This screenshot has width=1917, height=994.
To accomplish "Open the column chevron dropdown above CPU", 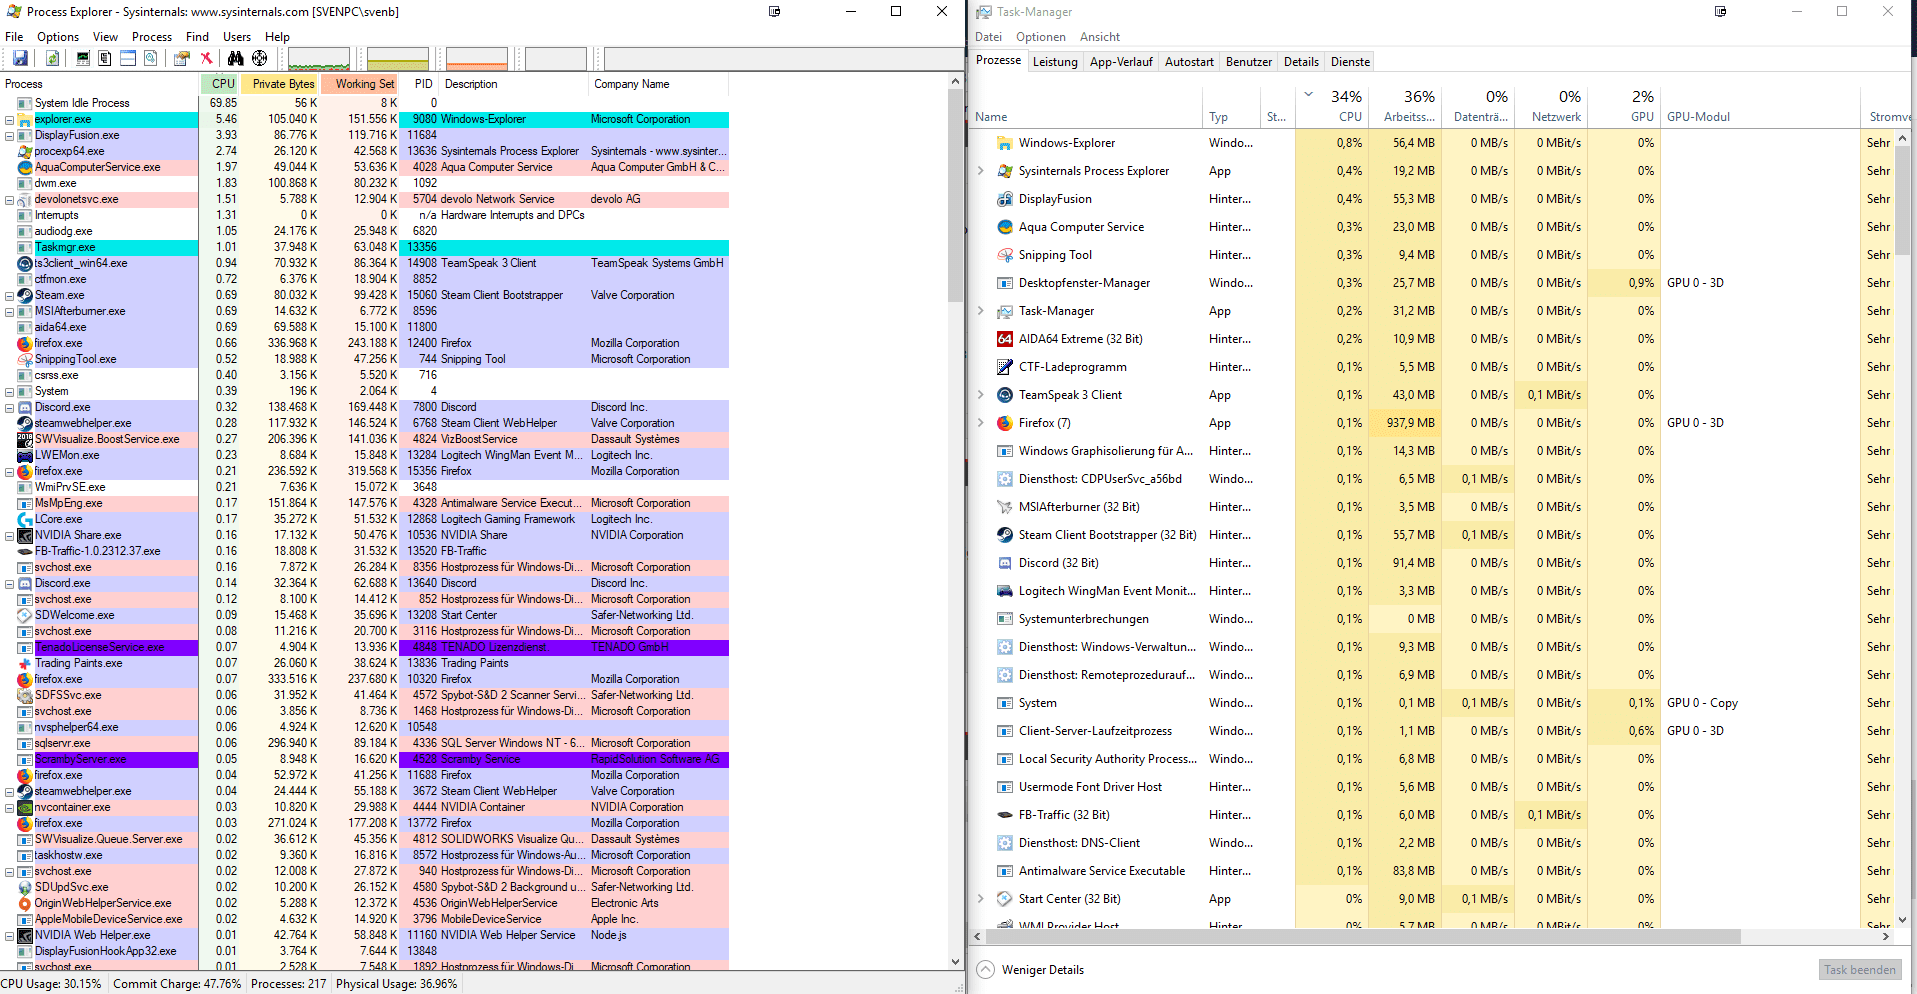I will (1308, 95).
